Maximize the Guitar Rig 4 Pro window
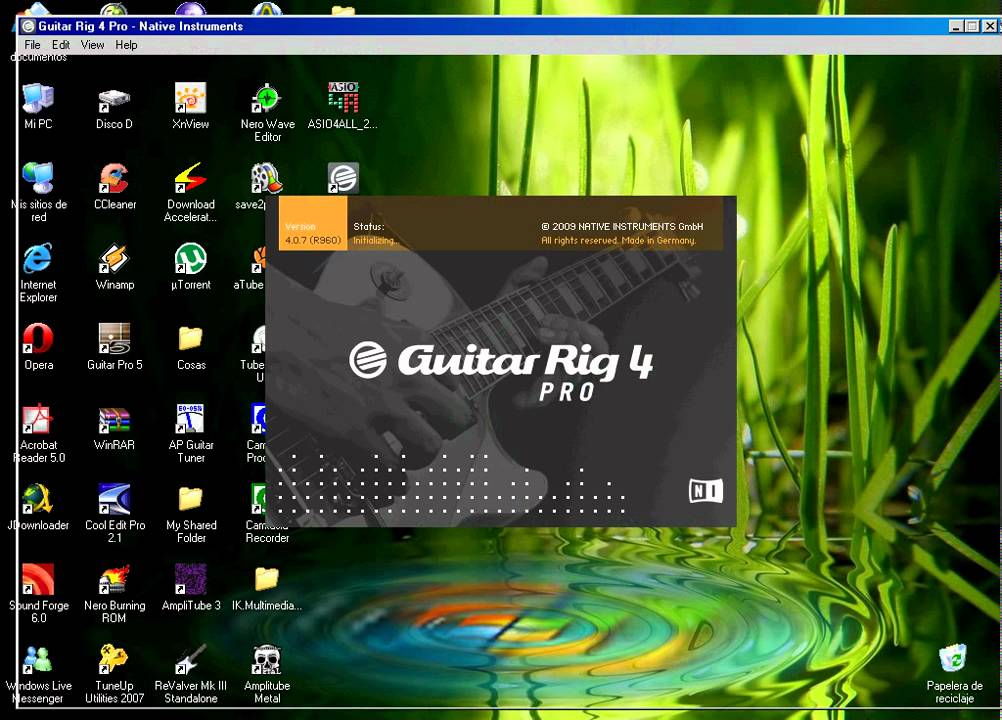 coord(973,26)
